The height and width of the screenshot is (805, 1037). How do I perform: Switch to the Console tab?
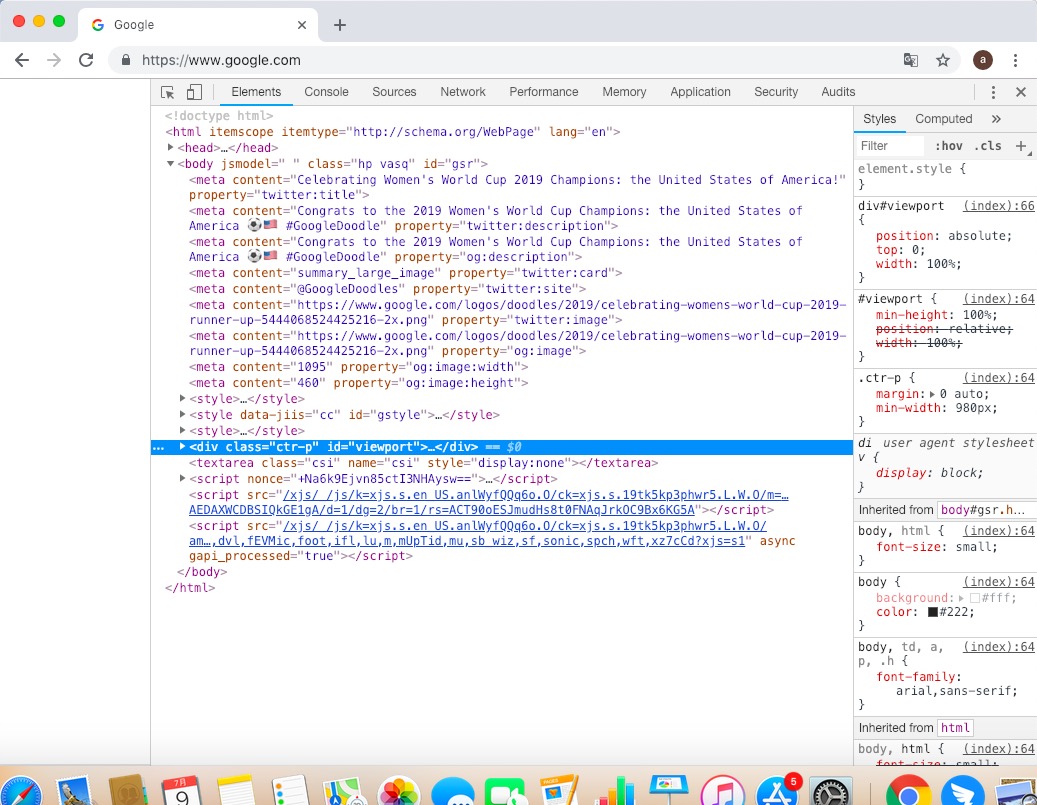[326, 92]
